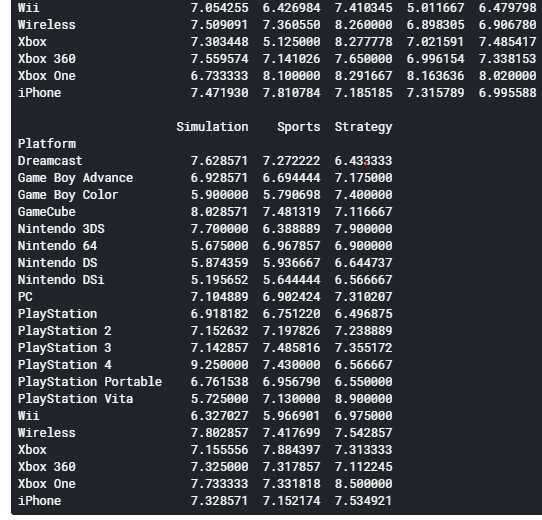Click Xbox One value 8.291667
The width and height of the screenshot is (542, 520).
[363, 75]
